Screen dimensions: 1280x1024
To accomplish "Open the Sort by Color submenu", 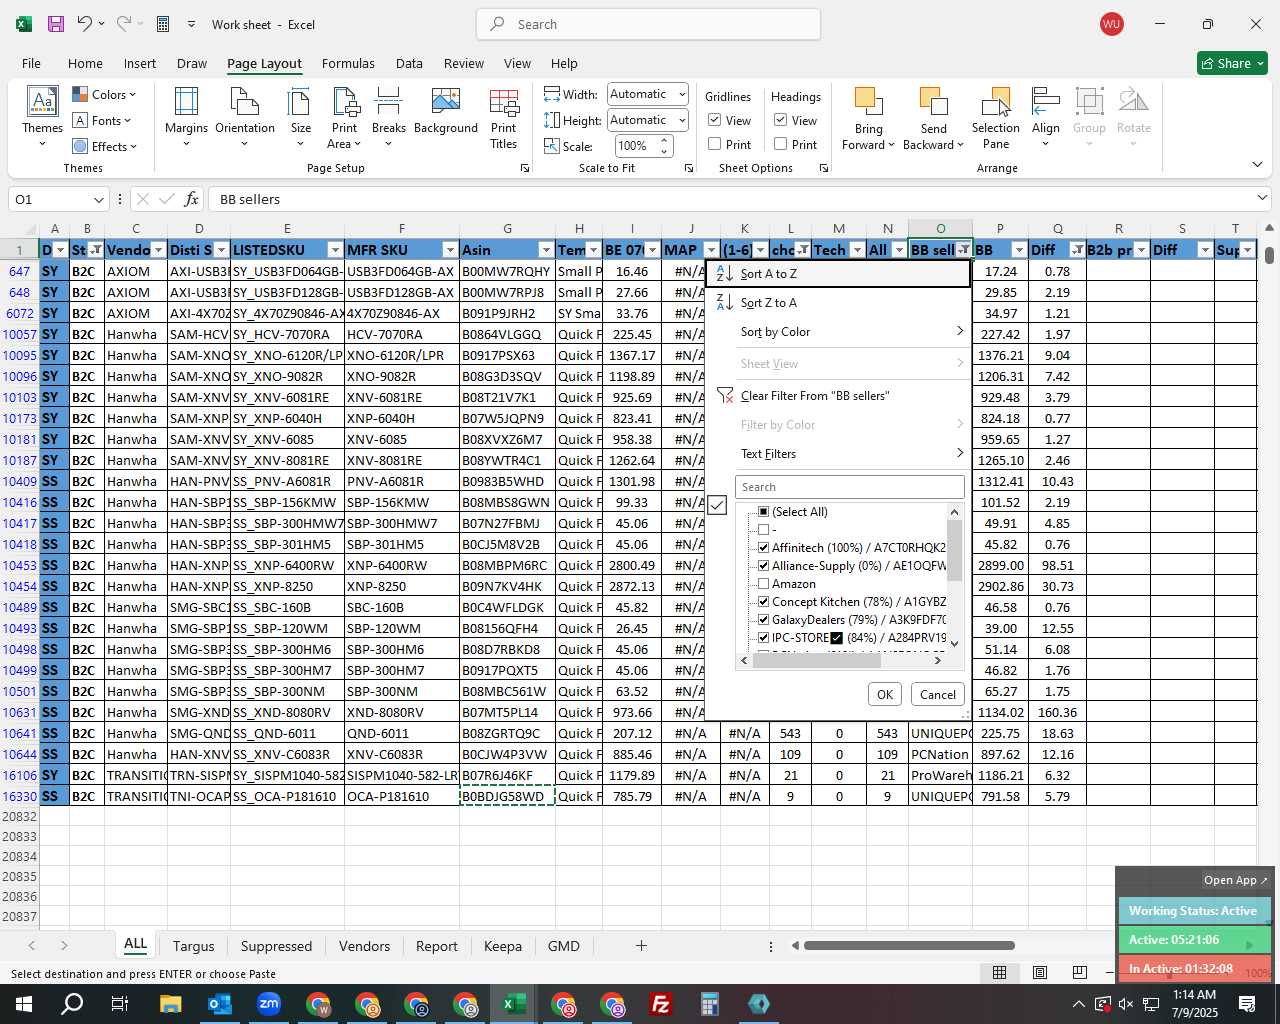I will [x=838, y=332].
